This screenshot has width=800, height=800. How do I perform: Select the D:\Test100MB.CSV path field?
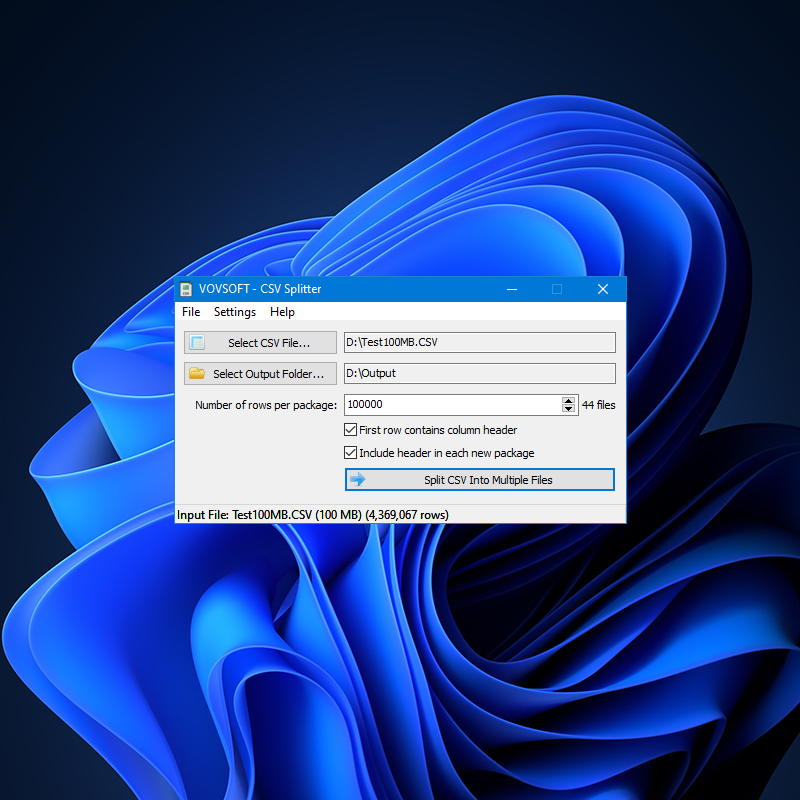click(479, 342)
